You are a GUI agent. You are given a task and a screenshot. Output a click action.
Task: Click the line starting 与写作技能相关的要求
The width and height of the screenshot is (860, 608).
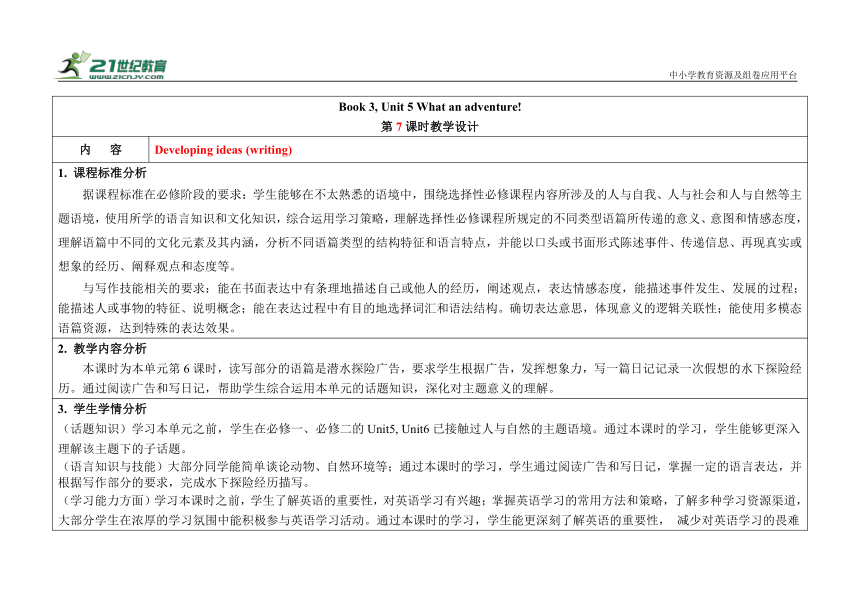pyautogui.click(x=442, y=288)
